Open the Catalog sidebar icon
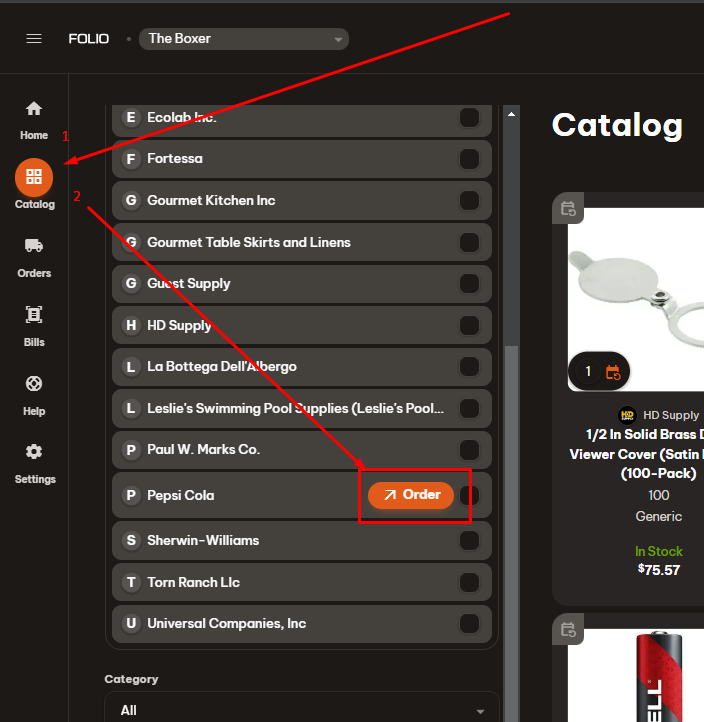 [x=34, y=178]
